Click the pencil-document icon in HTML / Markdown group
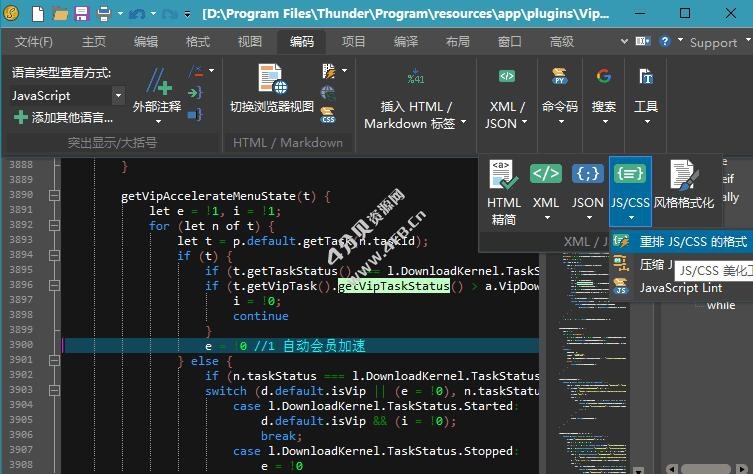This screenshot has height=474, width=753. [328, 71]
